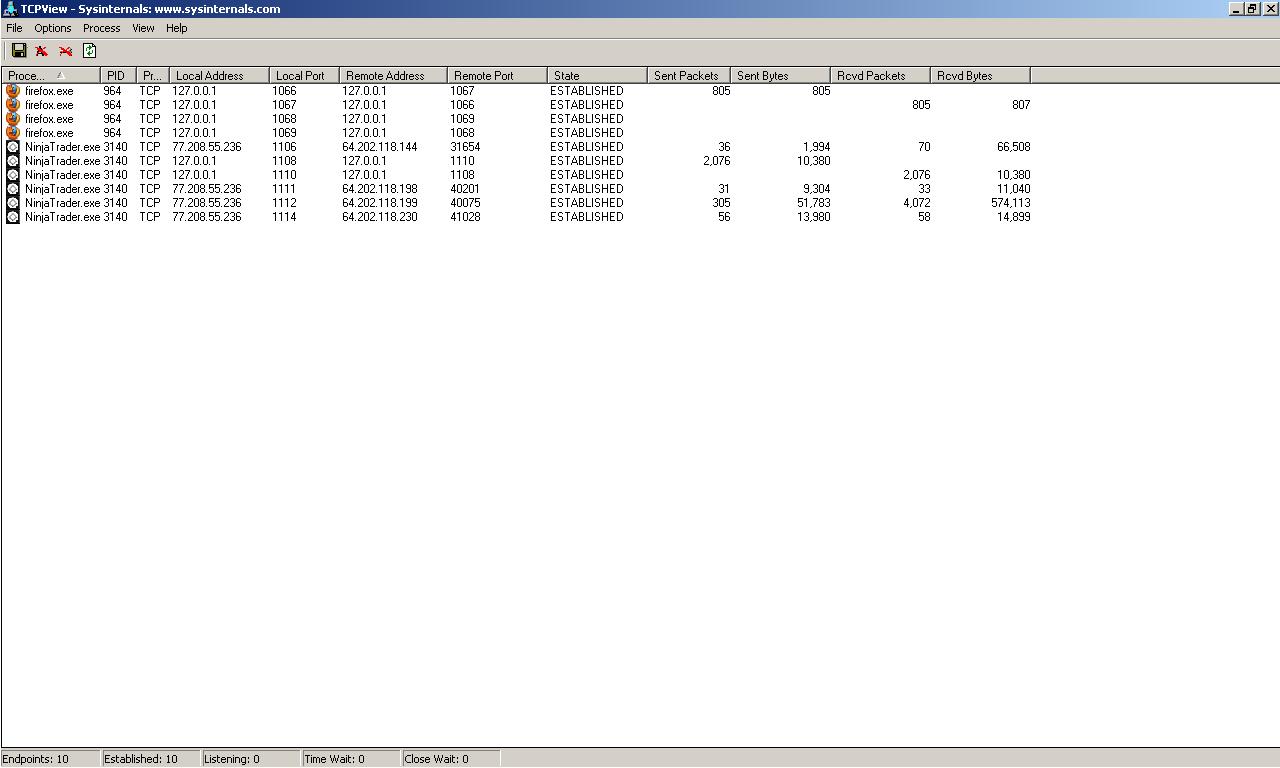This screenshot has height=768, width=1280.
Task: Sort by the Rcvd Bytes column header
Action: [981, 76]
